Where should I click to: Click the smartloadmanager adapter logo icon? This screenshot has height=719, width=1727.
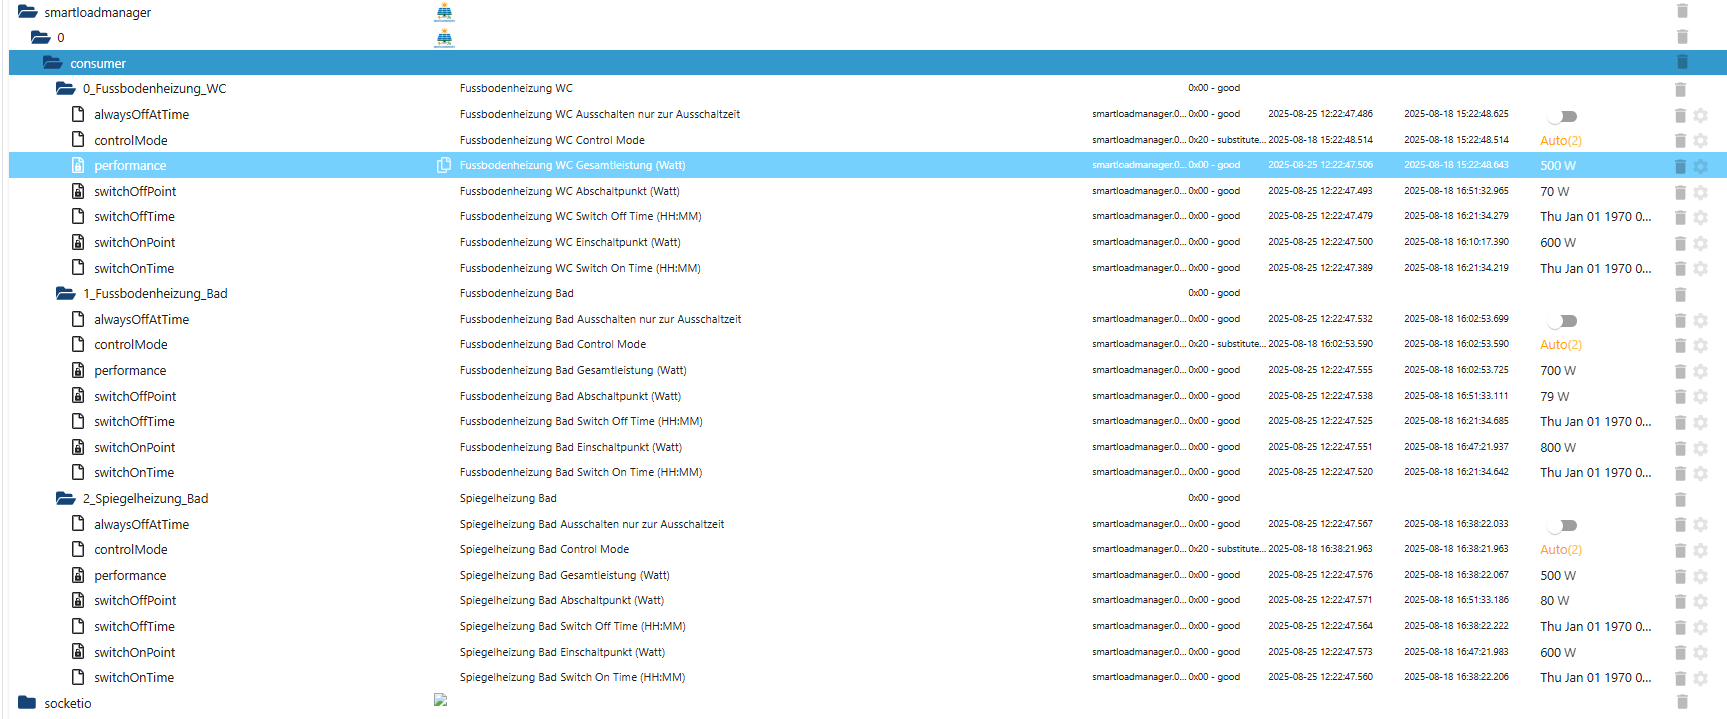point(445,12)
